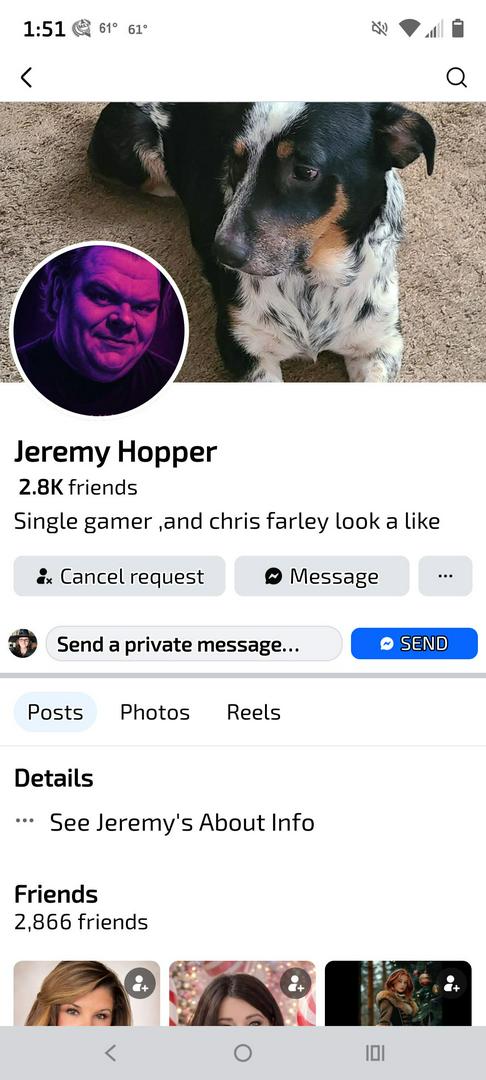This screenshot has width=486, height=1080.
Task: Click add-friend icon on first friend thumbnail
Action: point(140,983)
